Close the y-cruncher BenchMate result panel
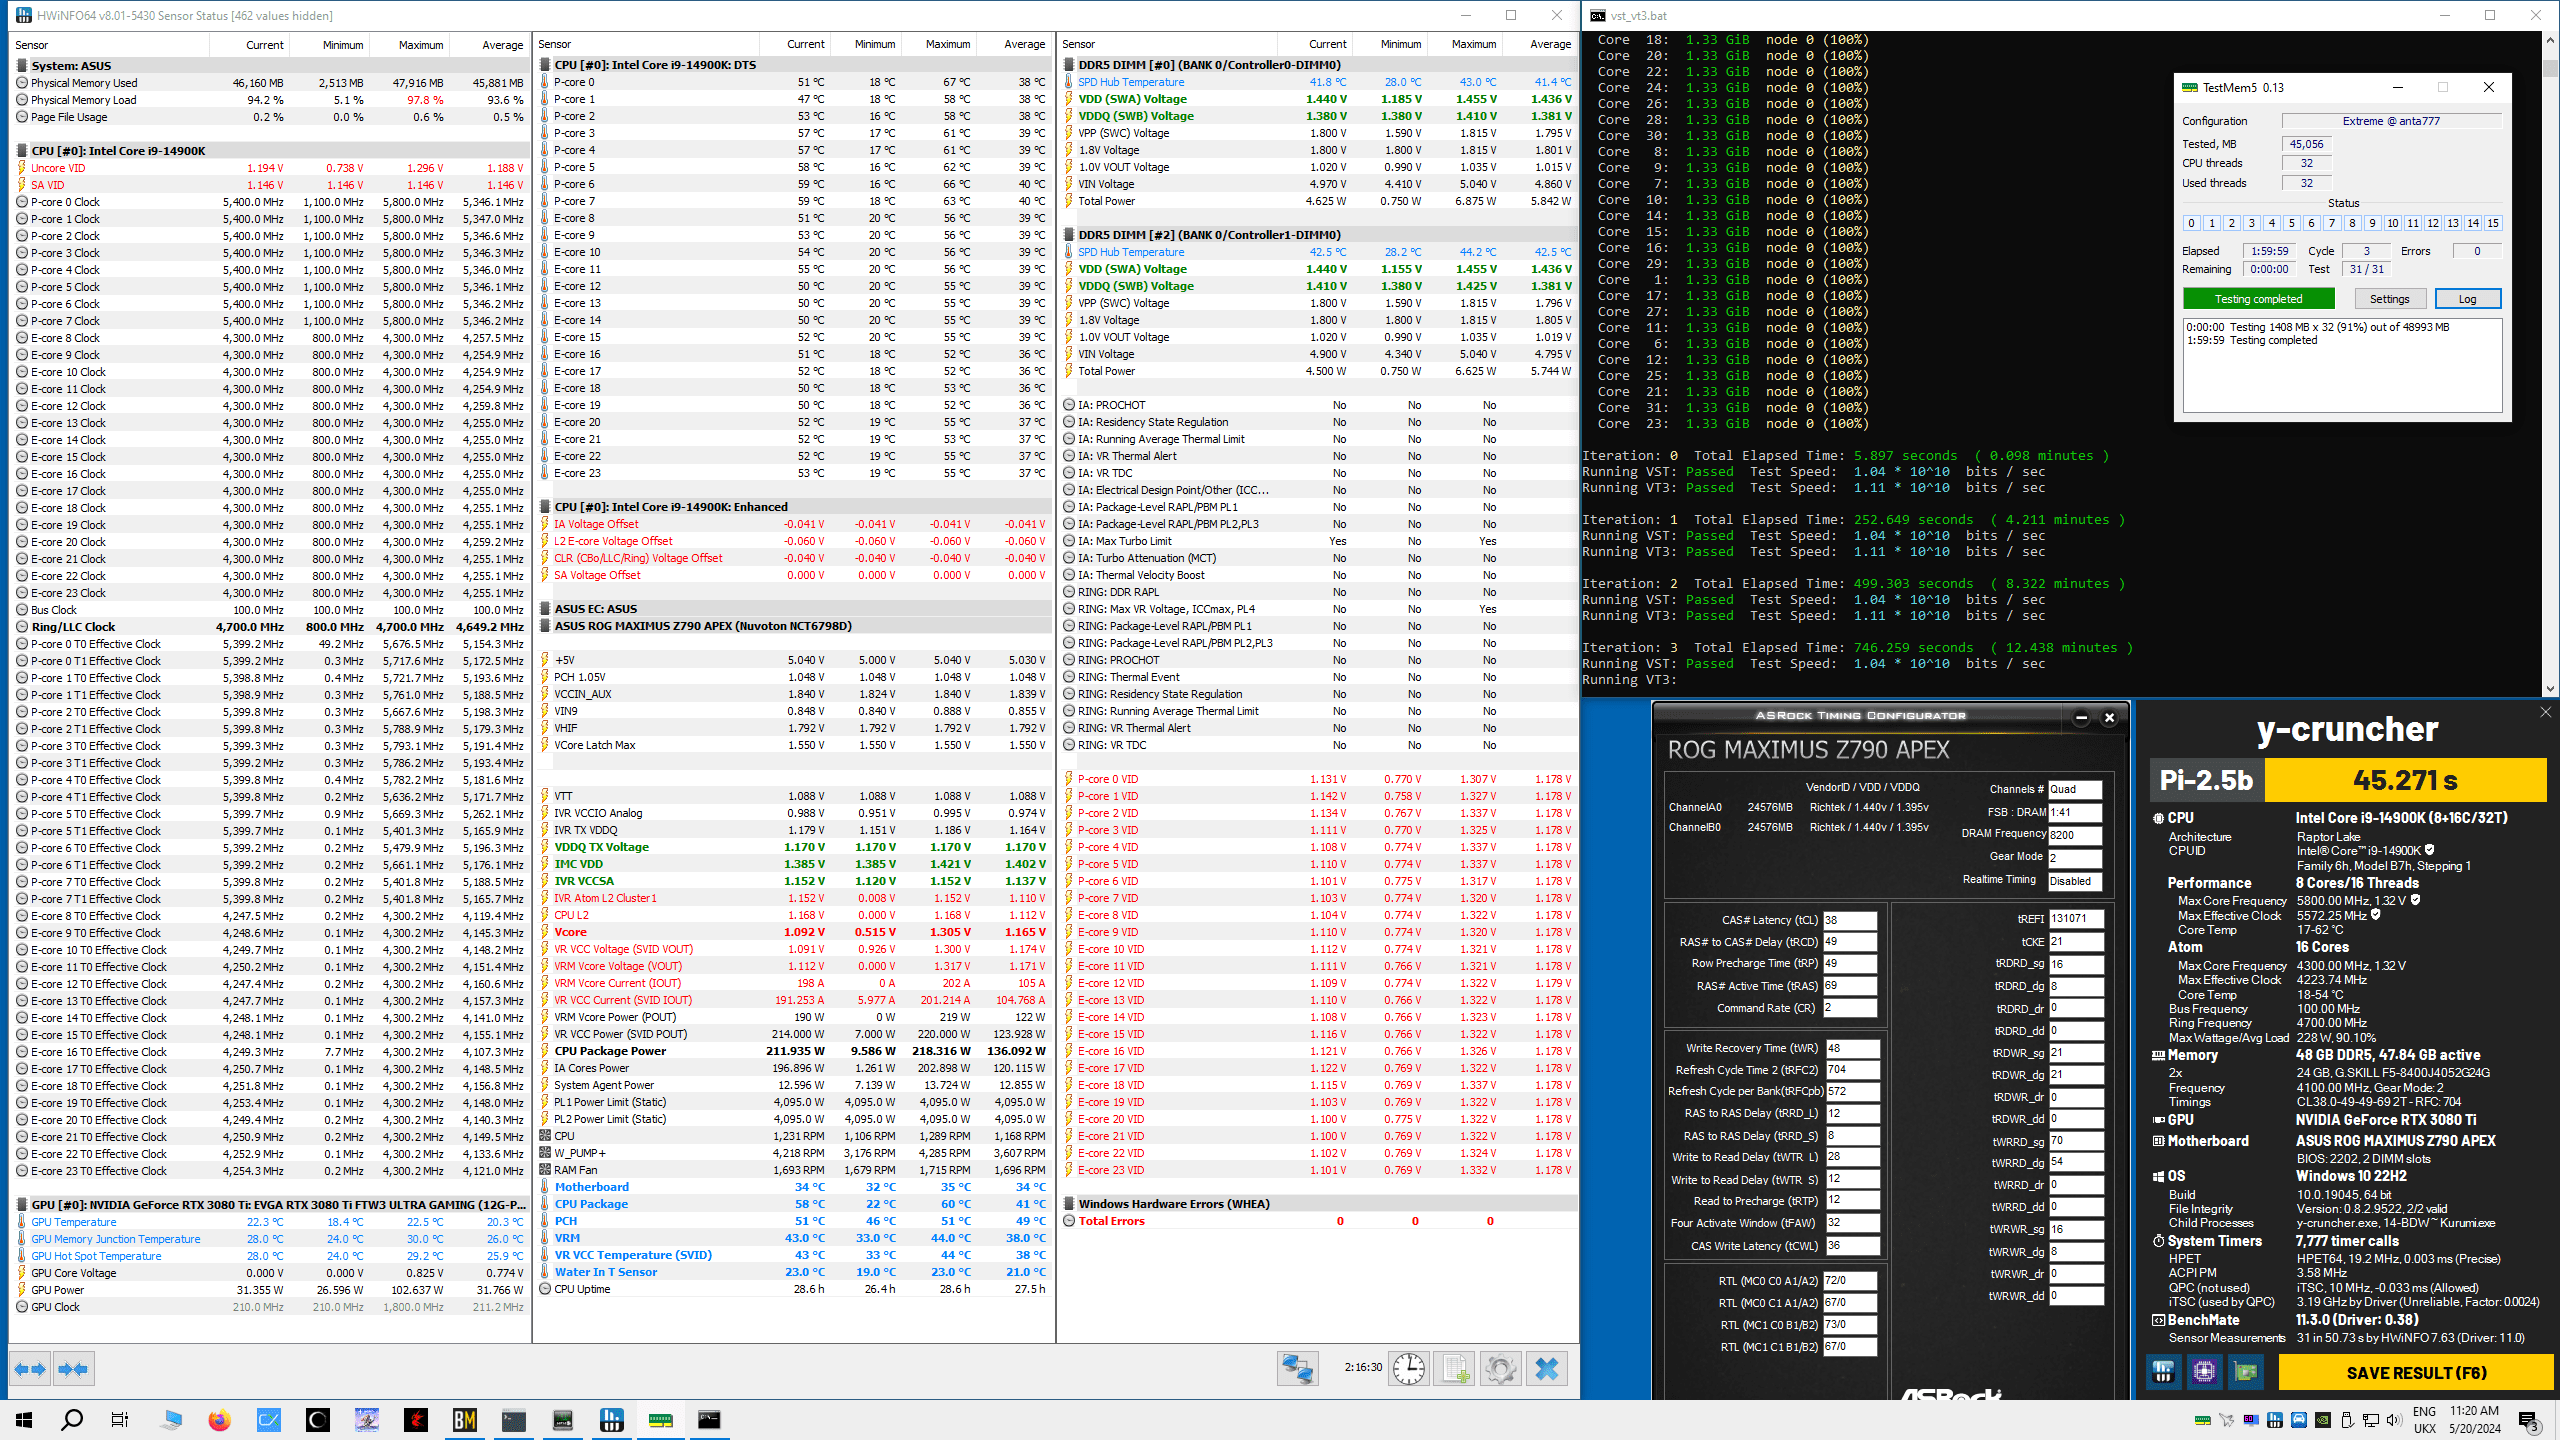The height and width of the screenshot is (1440, 2560). coord(2545,712)
